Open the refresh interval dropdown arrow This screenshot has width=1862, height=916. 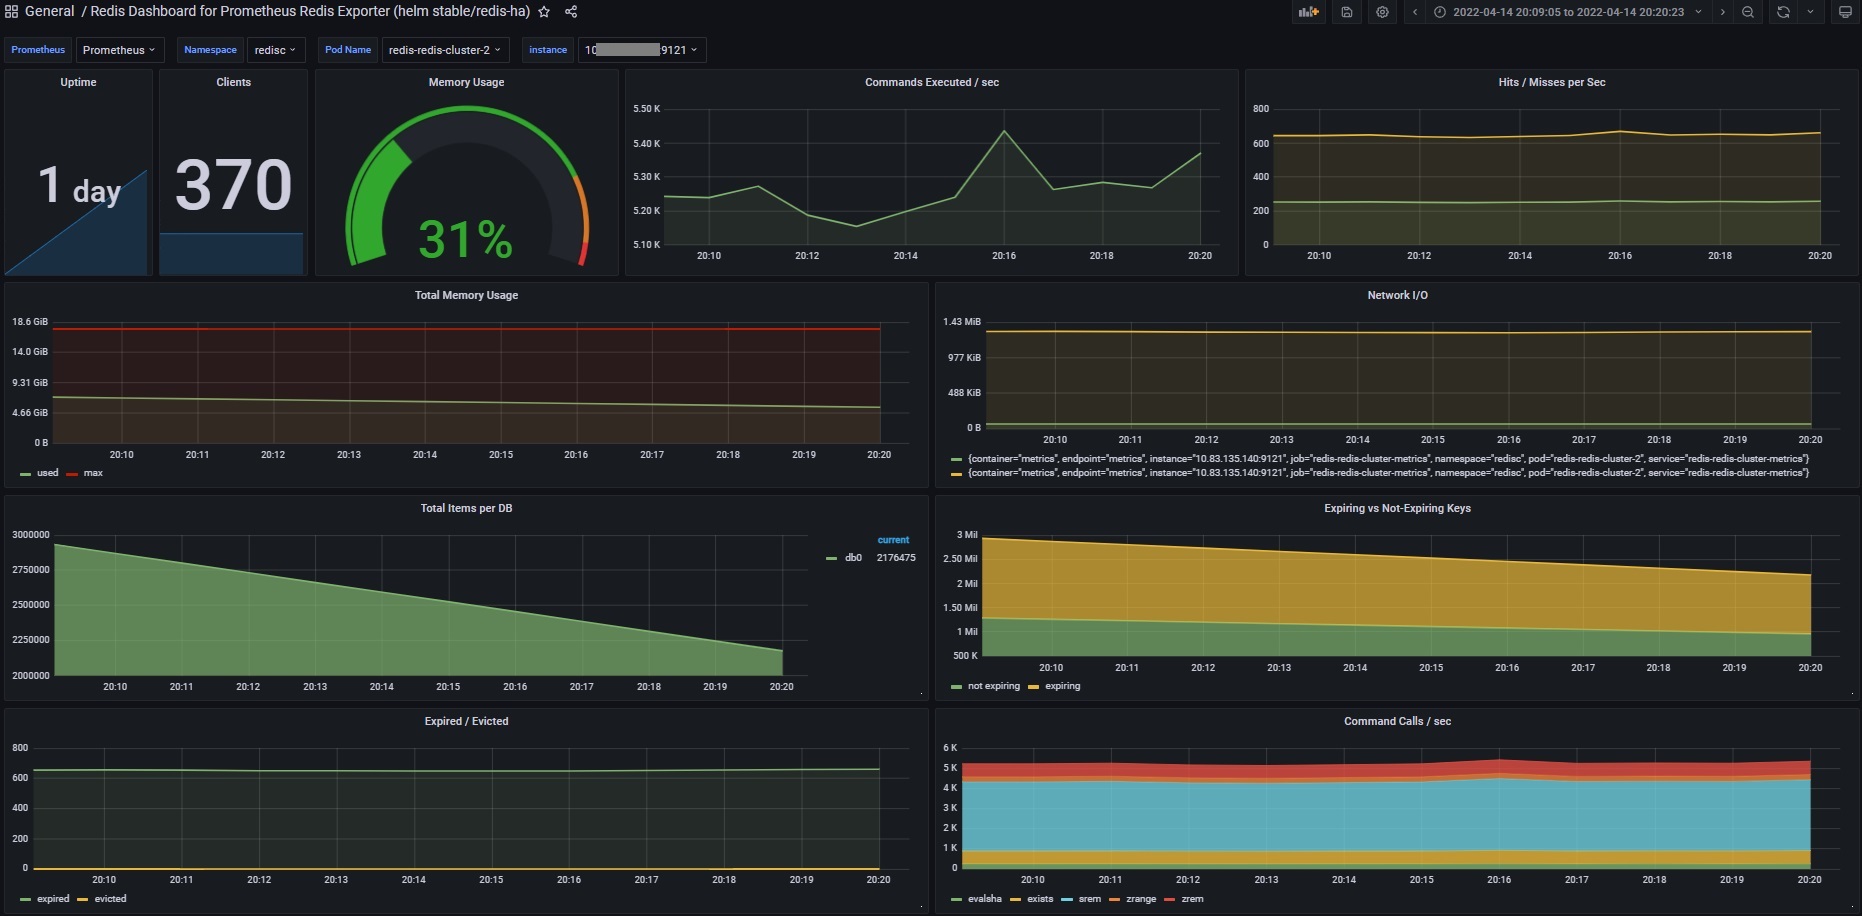(x=1810, y=12)
